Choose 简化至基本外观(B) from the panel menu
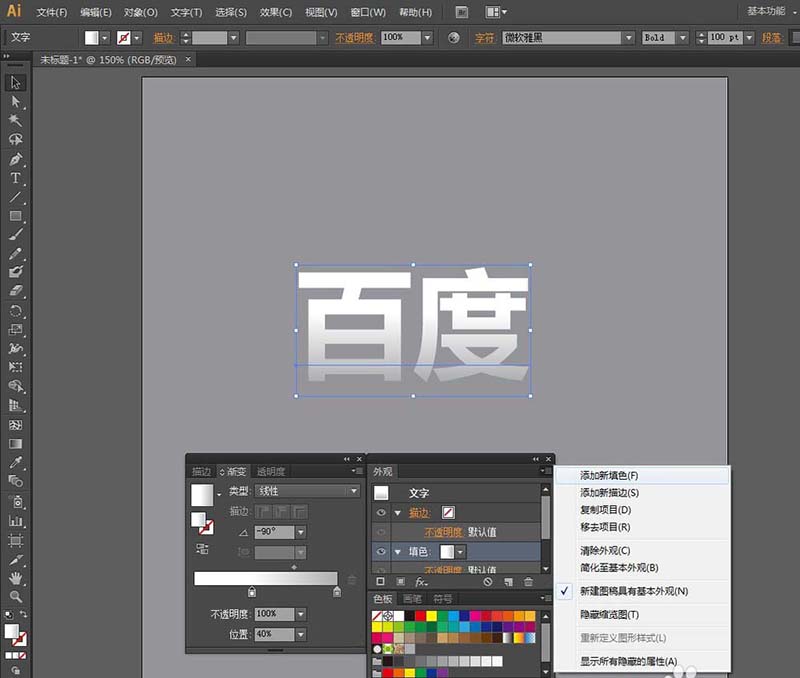800x678 pixels. click(x=619, y=568)
